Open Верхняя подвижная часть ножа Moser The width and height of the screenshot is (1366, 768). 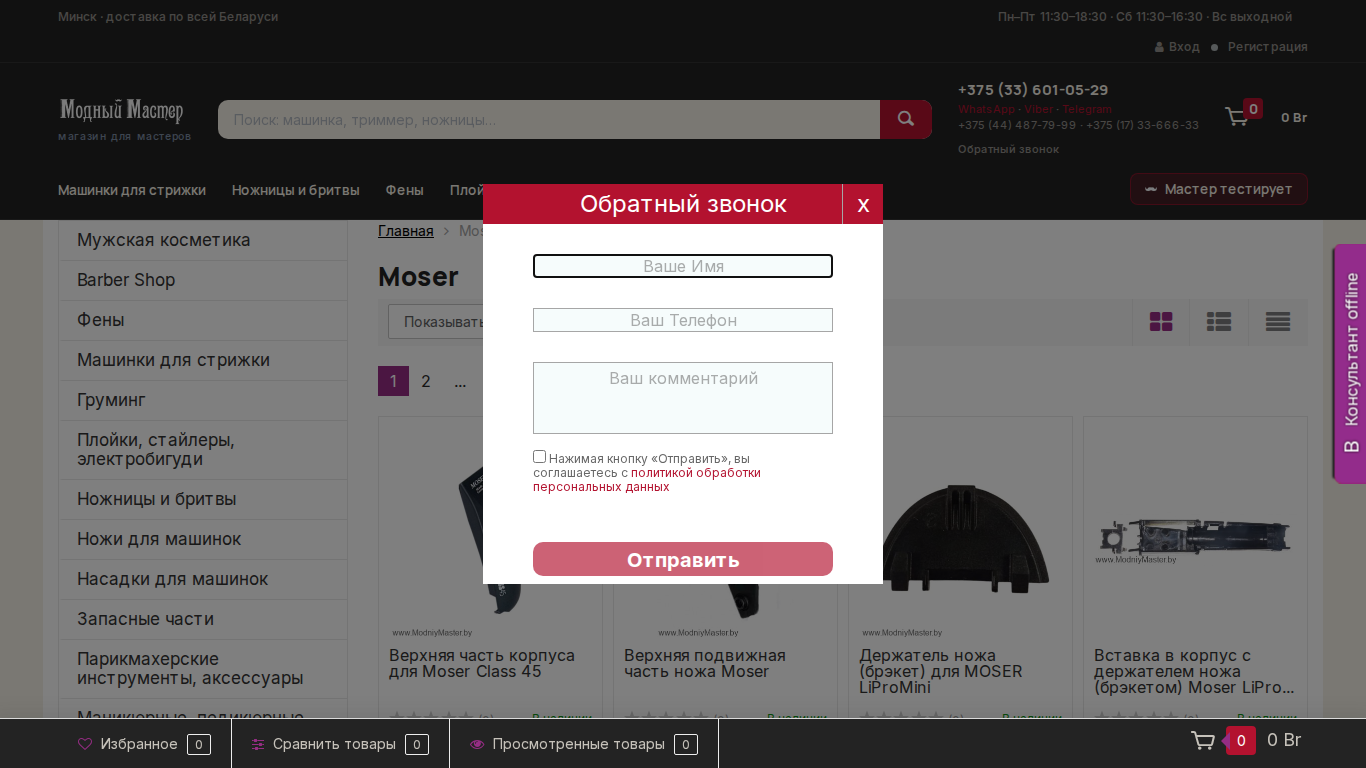click(705, 664)
